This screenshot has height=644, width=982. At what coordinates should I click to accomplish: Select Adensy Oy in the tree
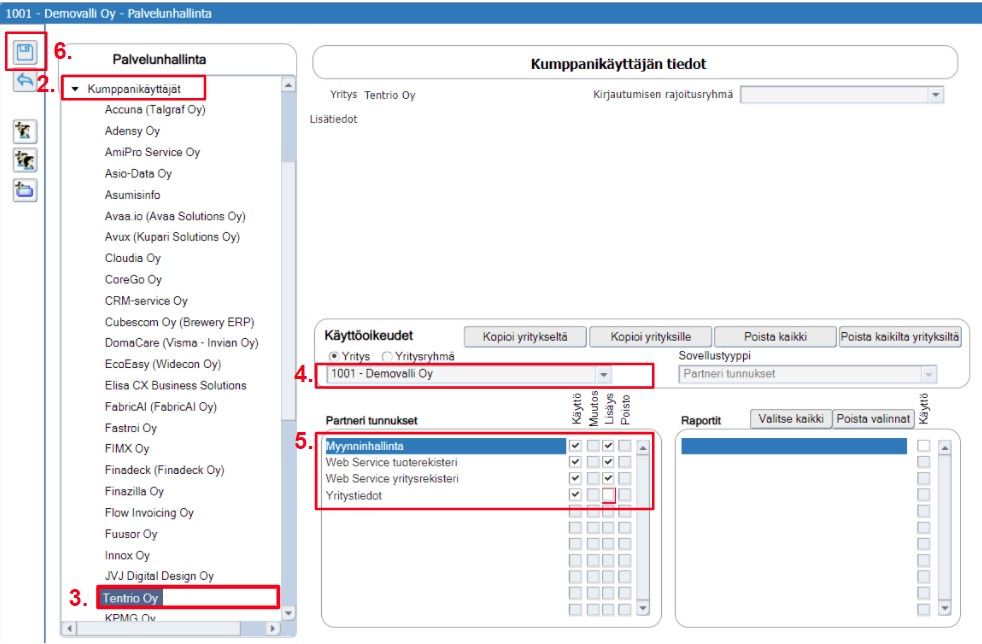pyautogui.click(x=132, y=131)
